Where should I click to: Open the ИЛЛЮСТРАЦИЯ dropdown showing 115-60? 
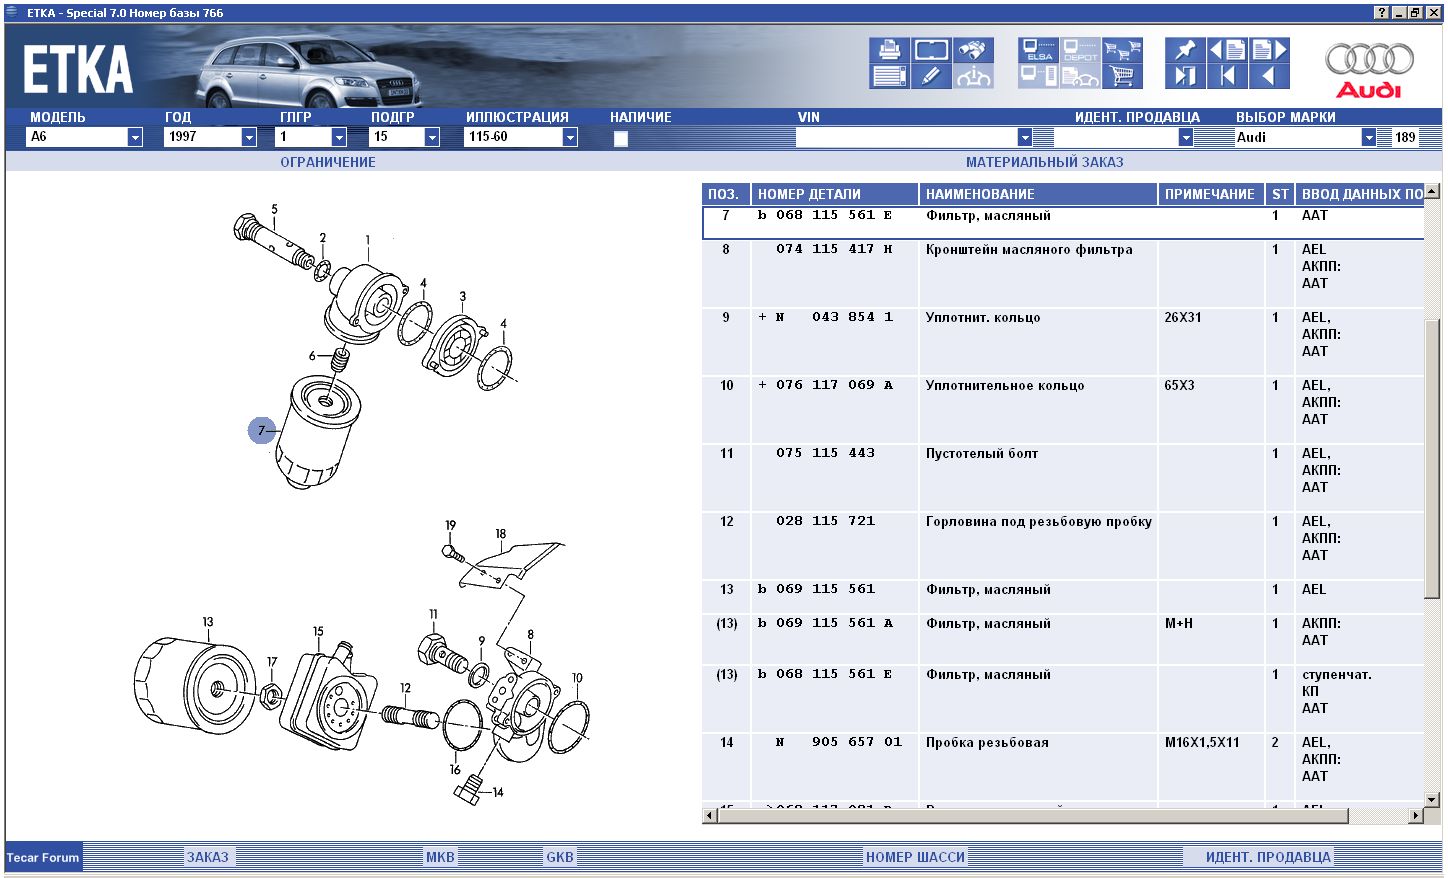[x=570, y=137]
